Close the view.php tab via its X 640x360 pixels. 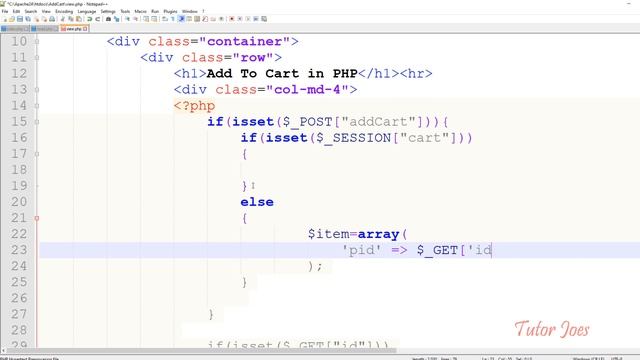pos(85,29)
